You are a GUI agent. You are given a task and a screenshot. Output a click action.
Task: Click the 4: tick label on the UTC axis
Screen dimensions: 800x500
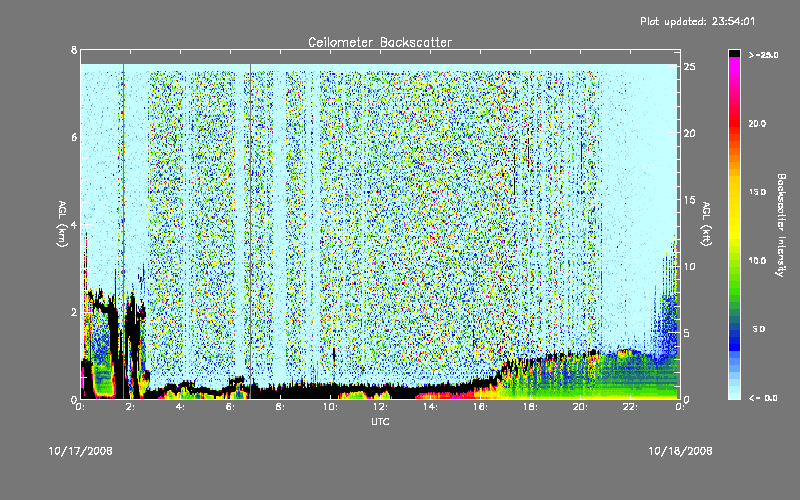click(180, 407)
